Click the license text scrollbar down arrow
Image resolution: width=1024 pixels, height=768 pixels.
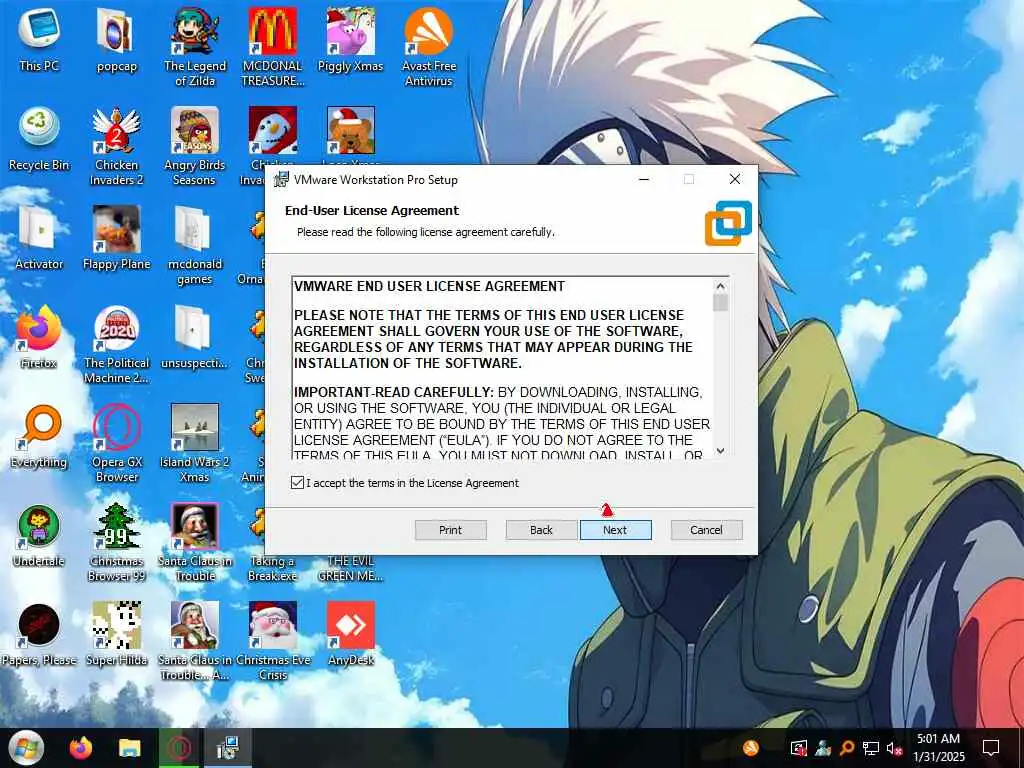click(720, 451)
